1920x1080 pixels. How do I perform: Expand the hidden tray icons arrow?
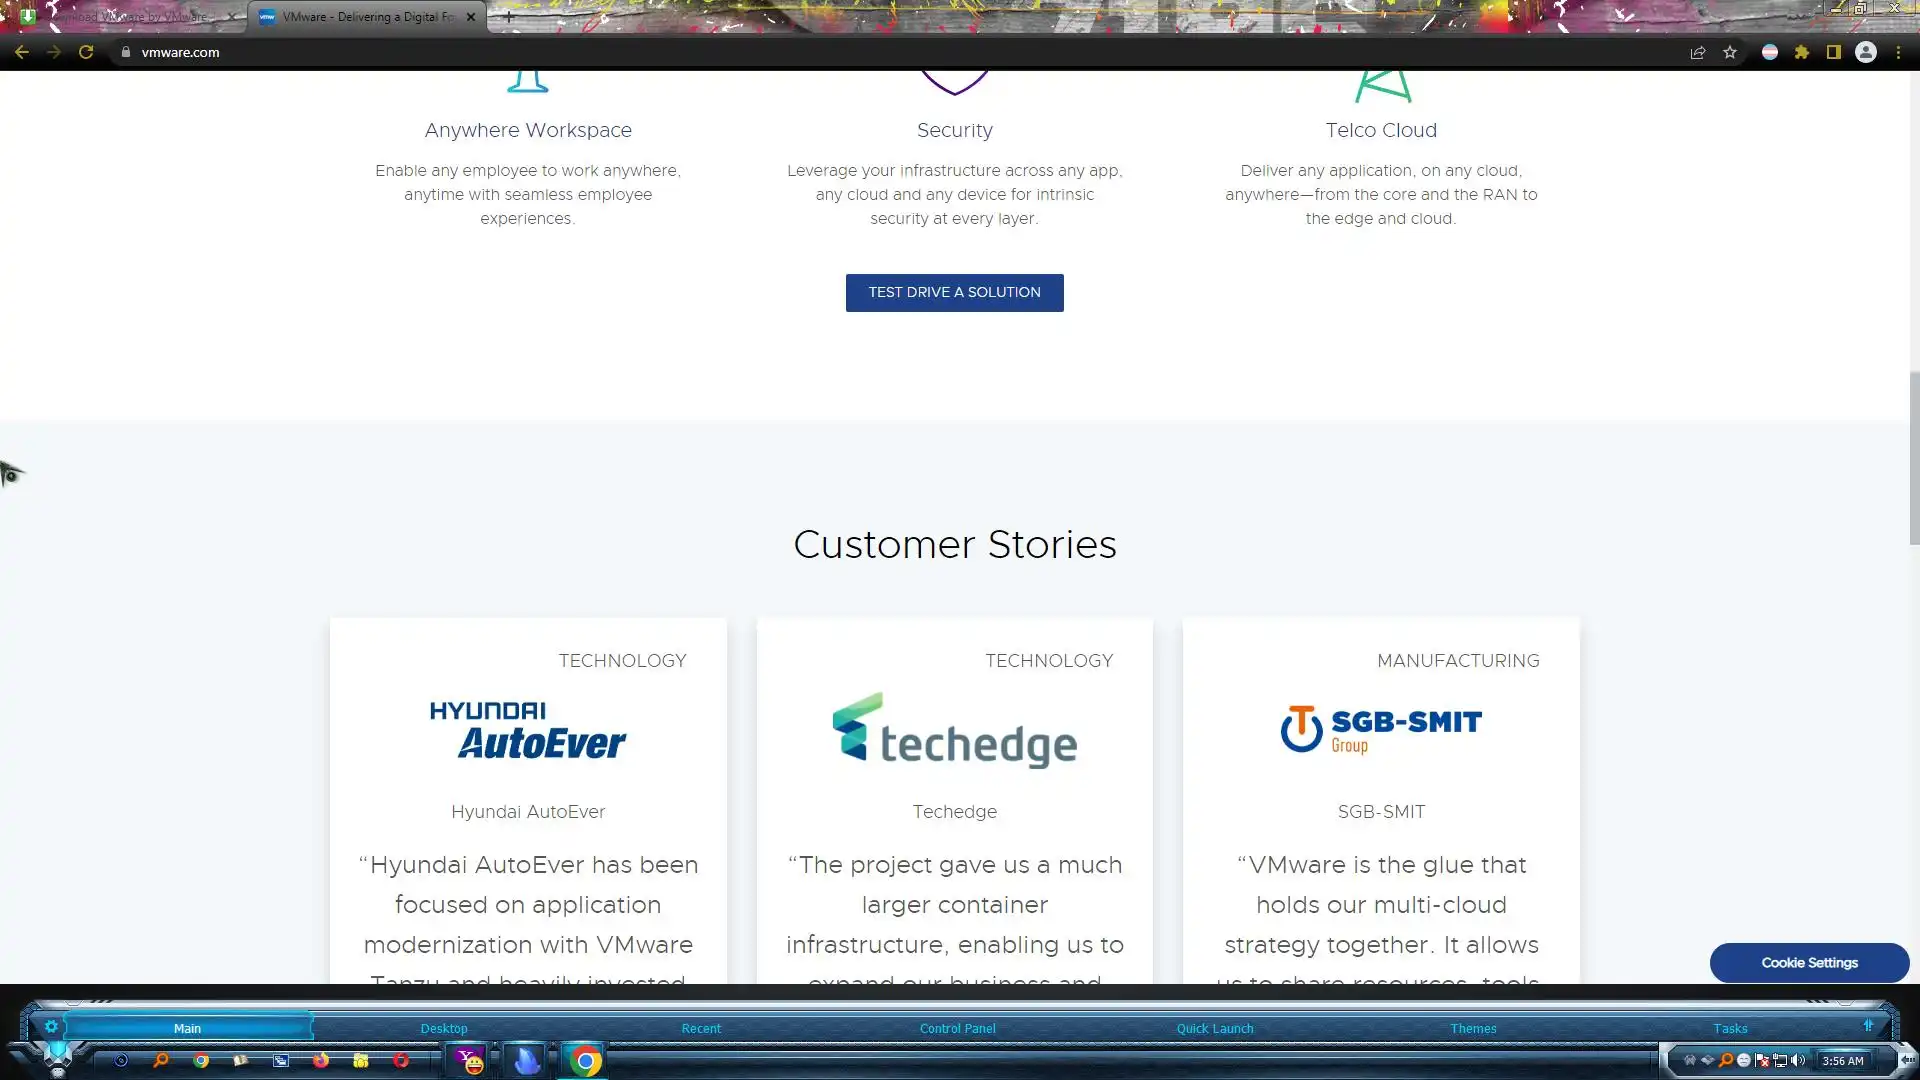click(1907, 1060)
